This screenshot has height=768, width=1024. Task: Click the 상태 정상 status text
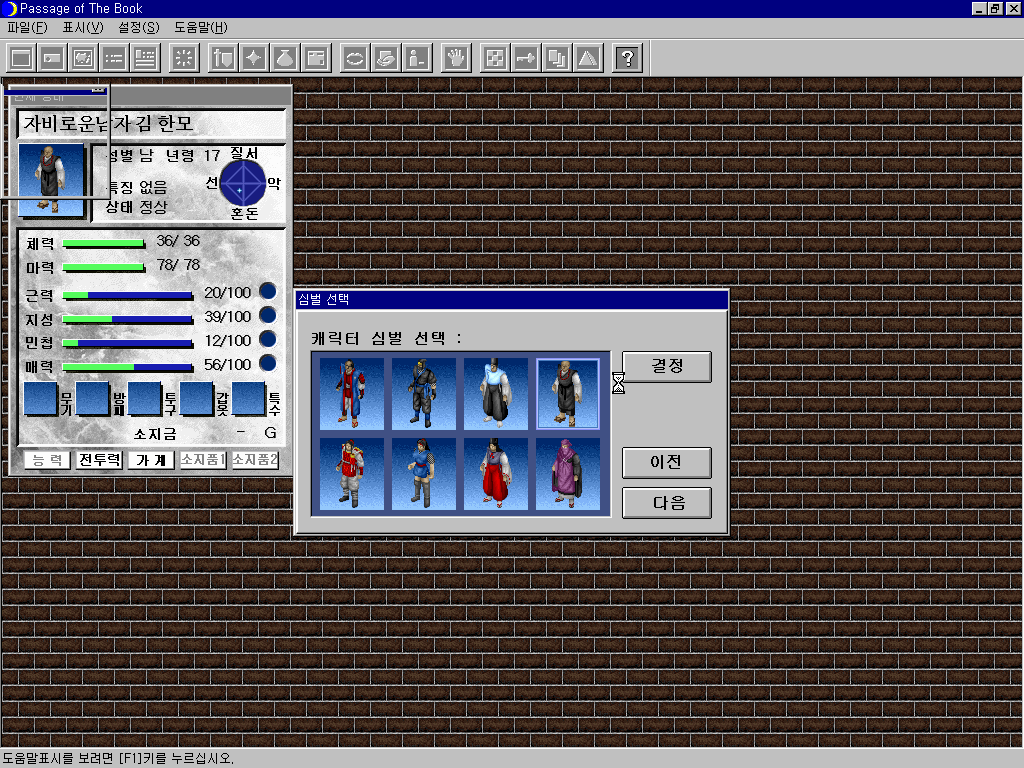point(136,207)
